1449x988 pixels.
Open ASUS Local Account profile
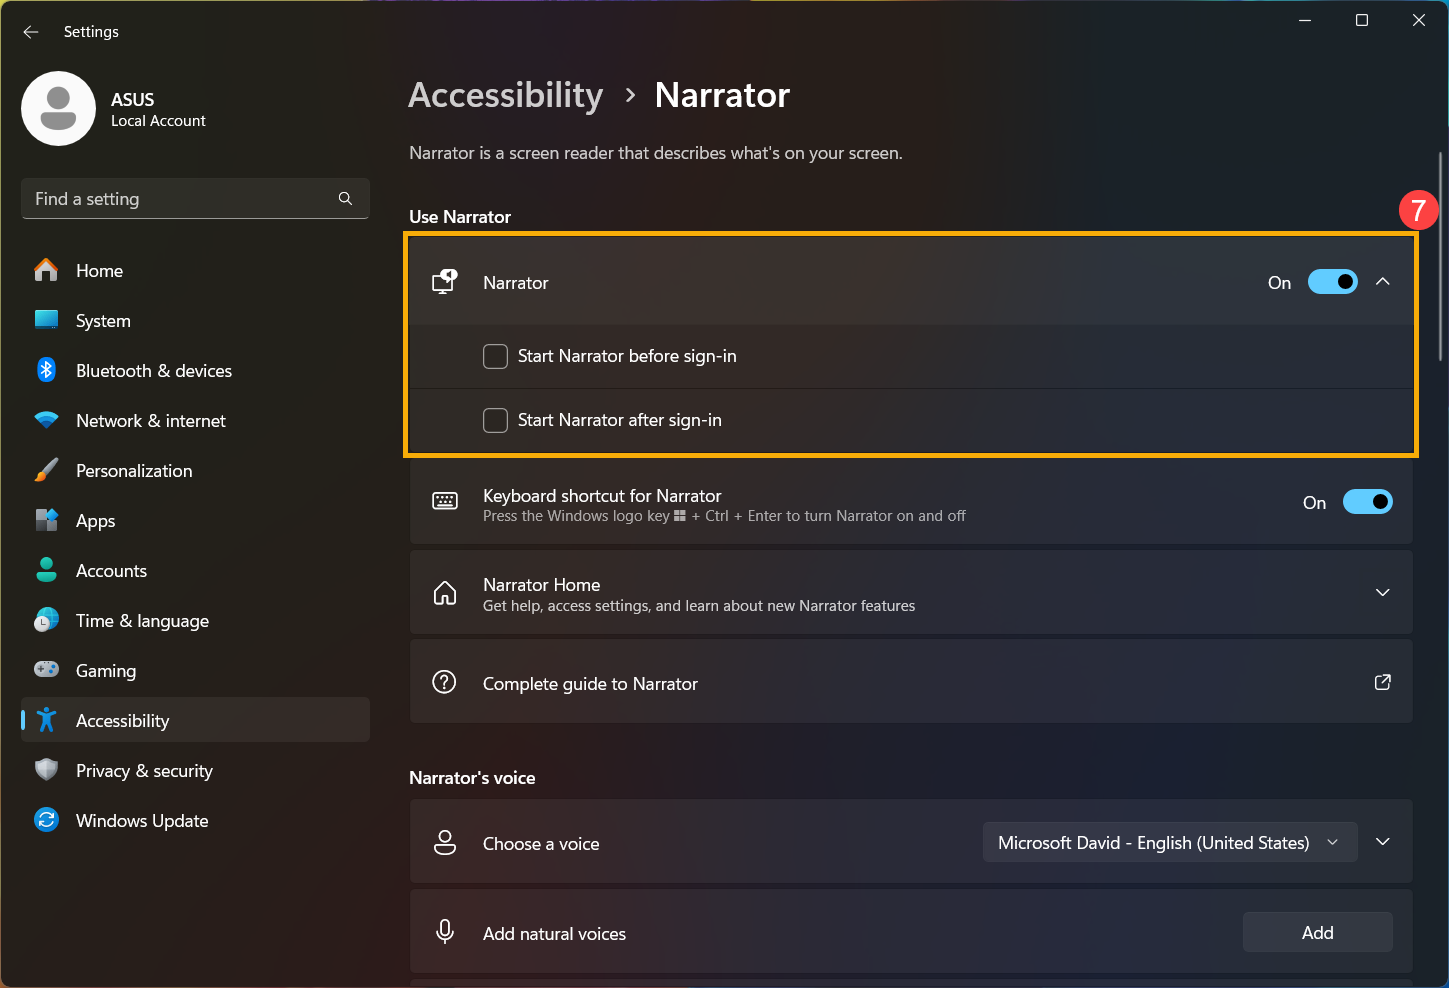(113, 108)
